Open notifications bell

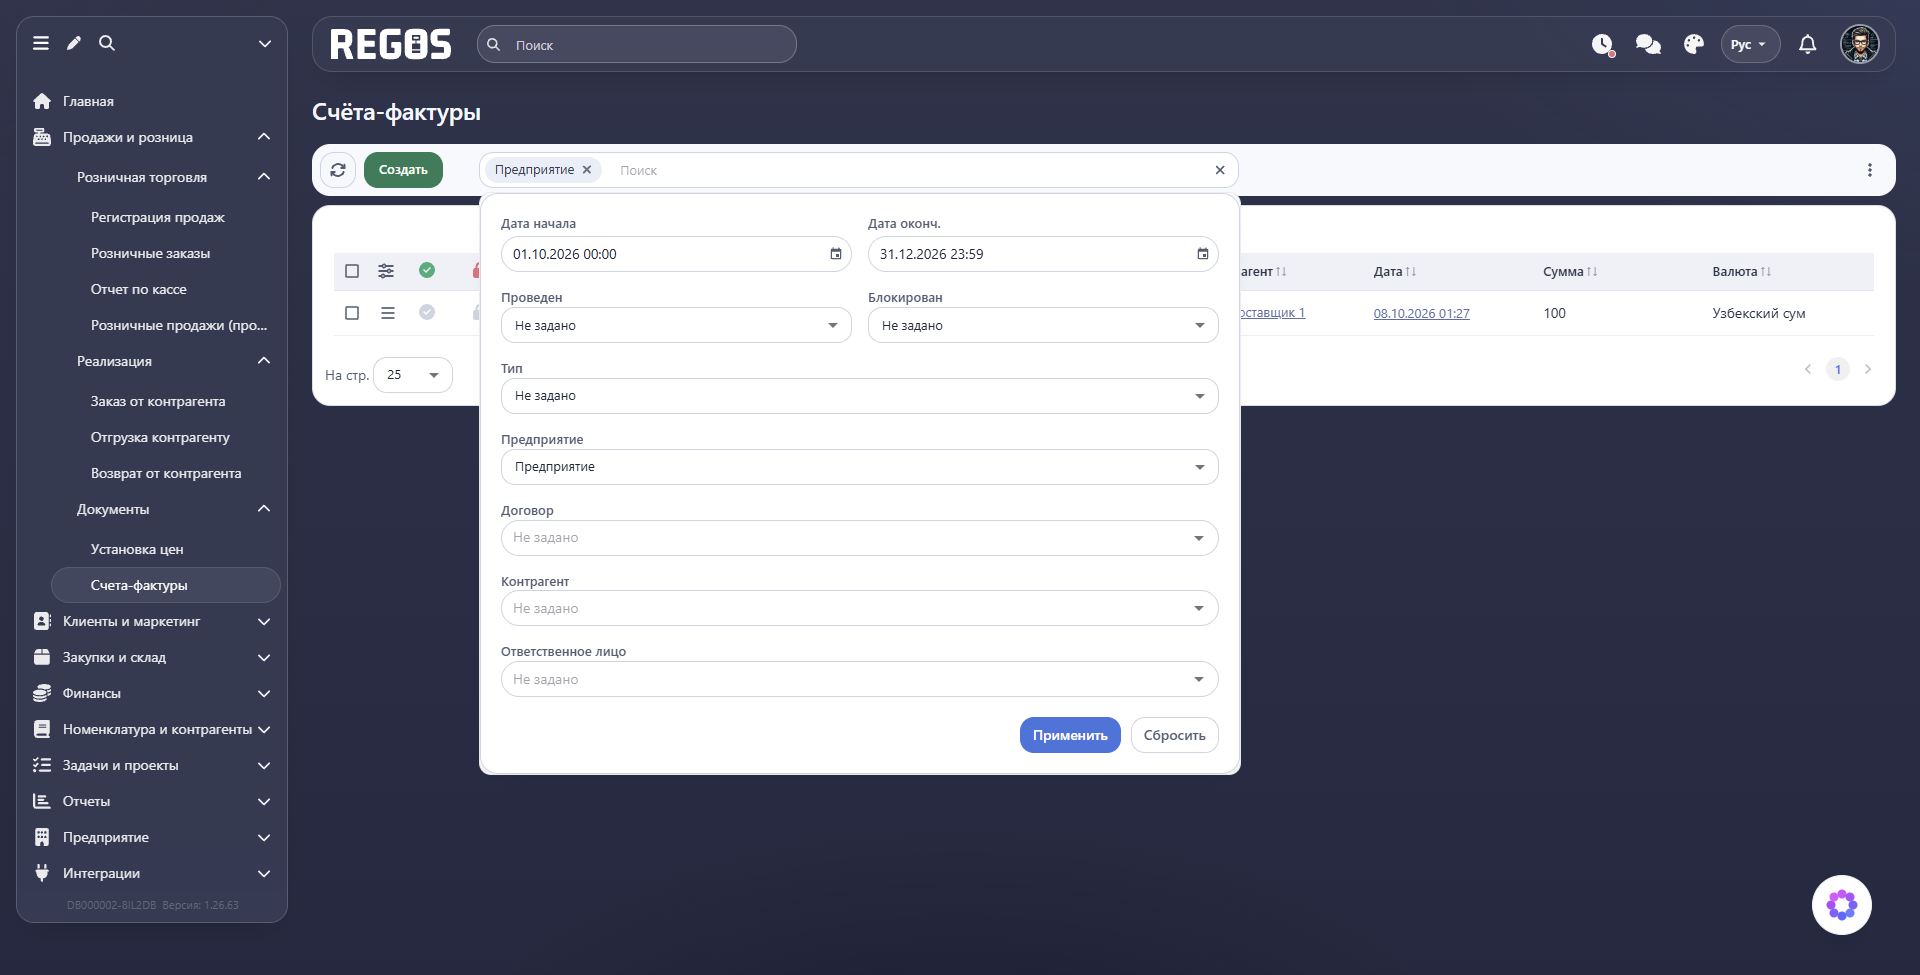point(1807,44)
